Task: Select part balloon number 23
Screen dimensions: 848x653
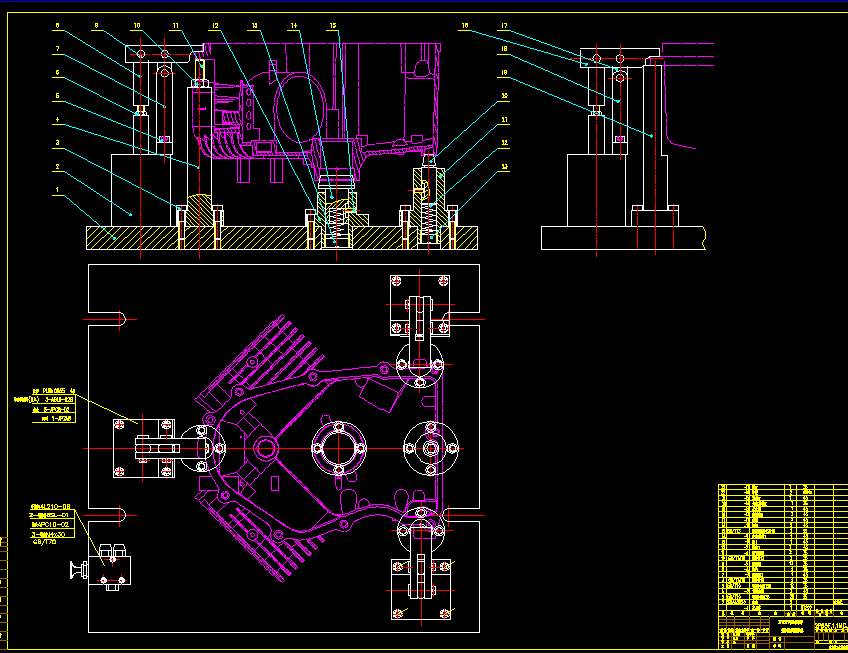Action: pos(504,167)
